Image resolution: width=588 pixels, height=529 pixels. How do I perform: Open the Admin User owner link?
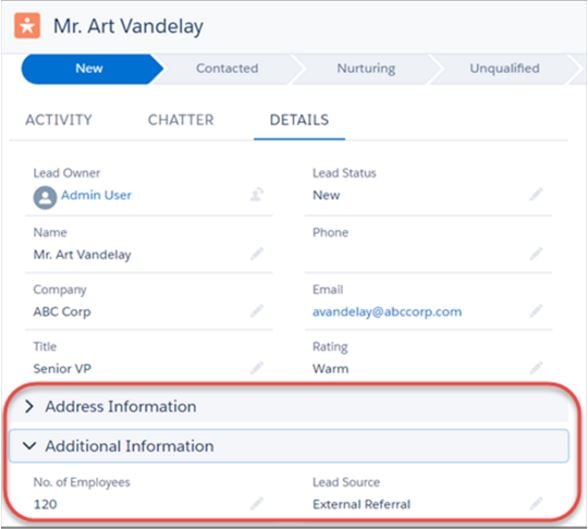coord(96,195)
